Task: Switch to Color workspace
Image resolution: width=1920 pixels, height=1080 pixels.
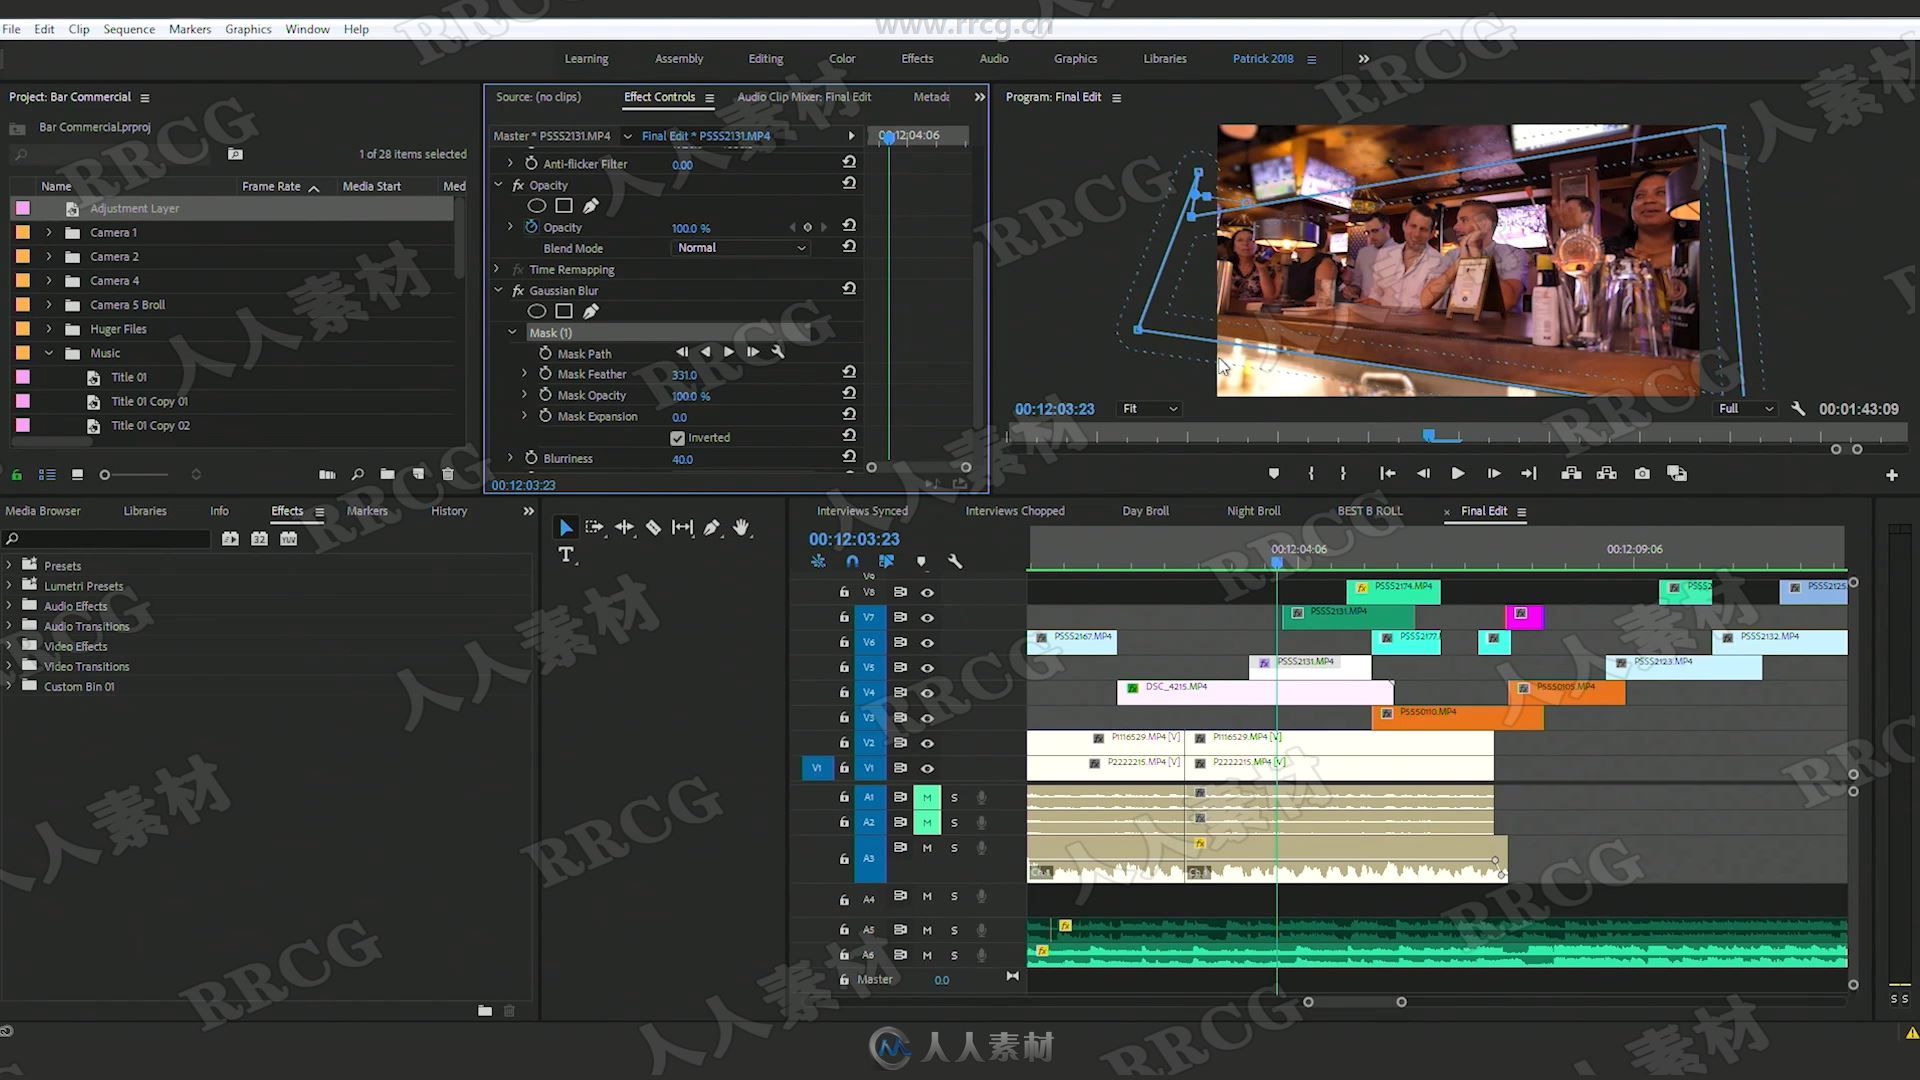Action: (842, 59)
